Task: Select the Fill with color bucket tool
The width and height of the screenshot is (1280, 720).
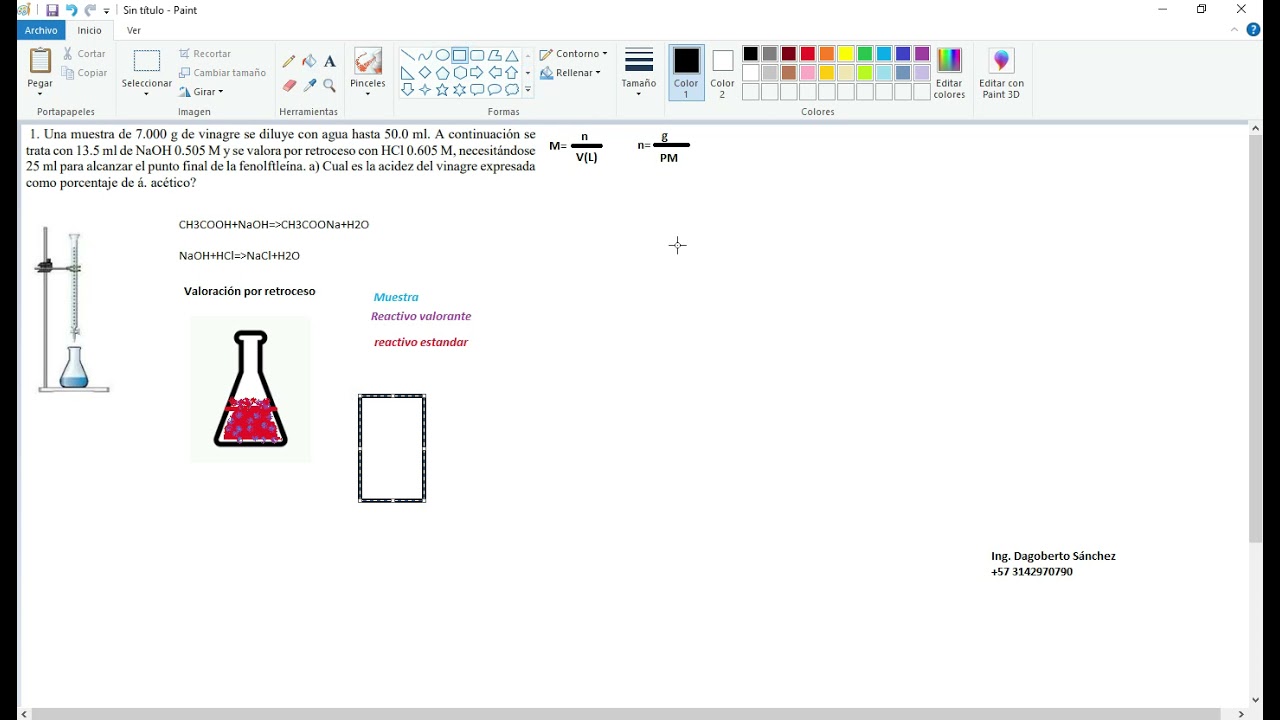Action: coord(309,61)
